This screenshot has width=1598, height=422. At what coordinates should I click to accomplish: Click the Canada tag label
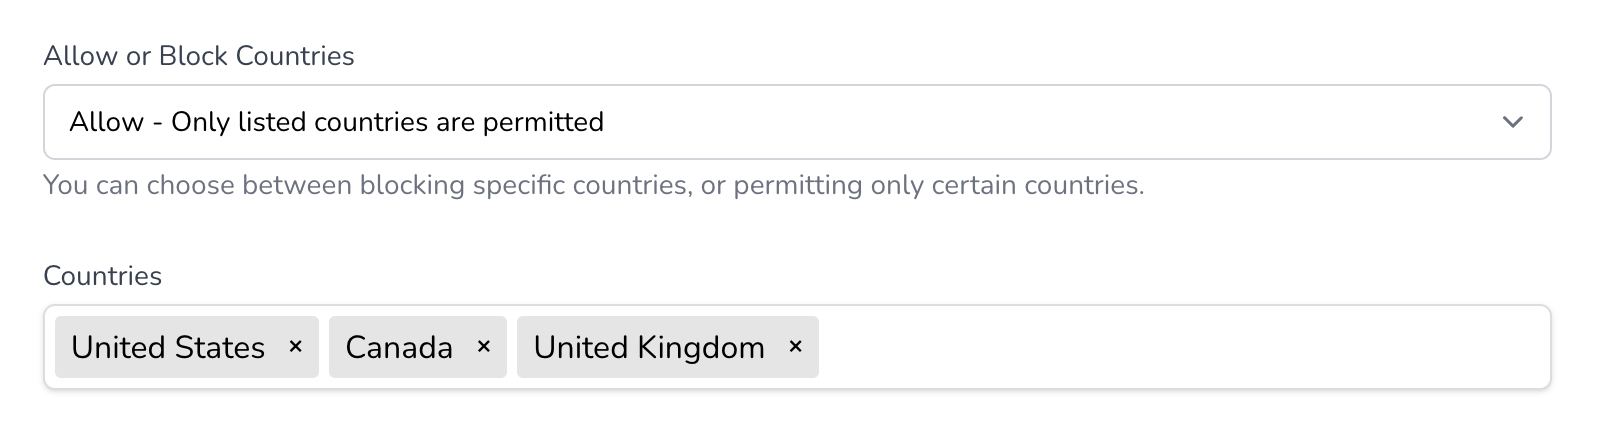click(399, 347)
